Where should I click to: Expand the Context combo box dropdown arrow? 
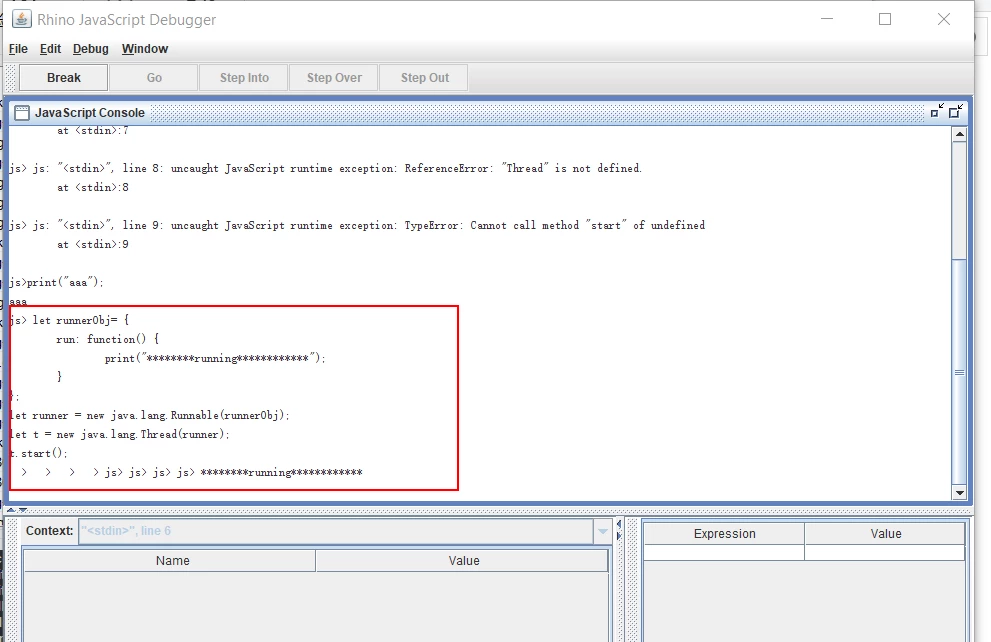(x=602, y=531)
